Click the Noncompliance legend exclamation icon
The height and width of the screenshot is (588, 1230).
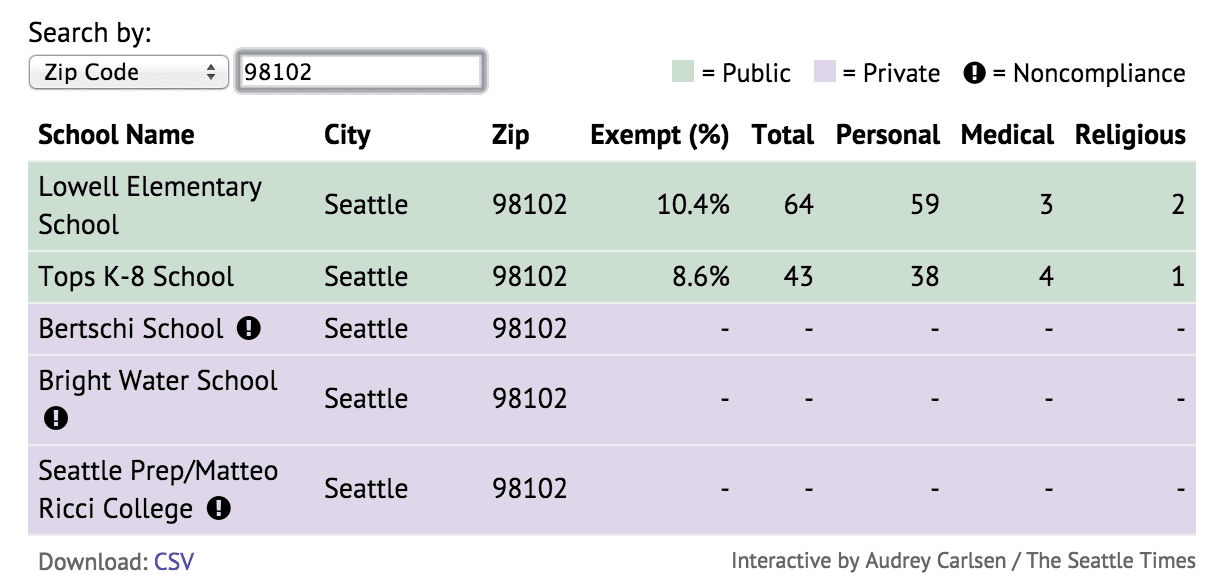click(x=974, y=73)
